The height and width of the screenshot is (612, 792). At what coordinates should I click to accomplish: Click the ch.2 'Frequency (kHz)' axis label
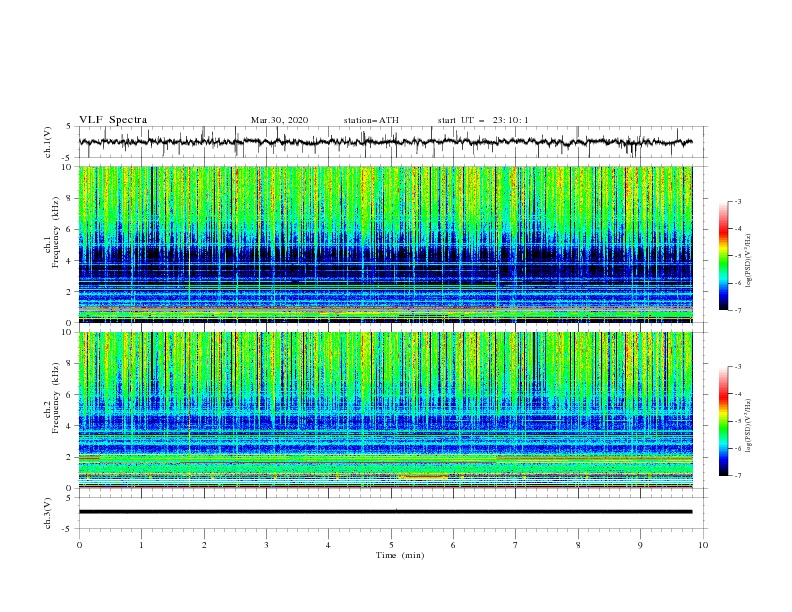(55, 397)
